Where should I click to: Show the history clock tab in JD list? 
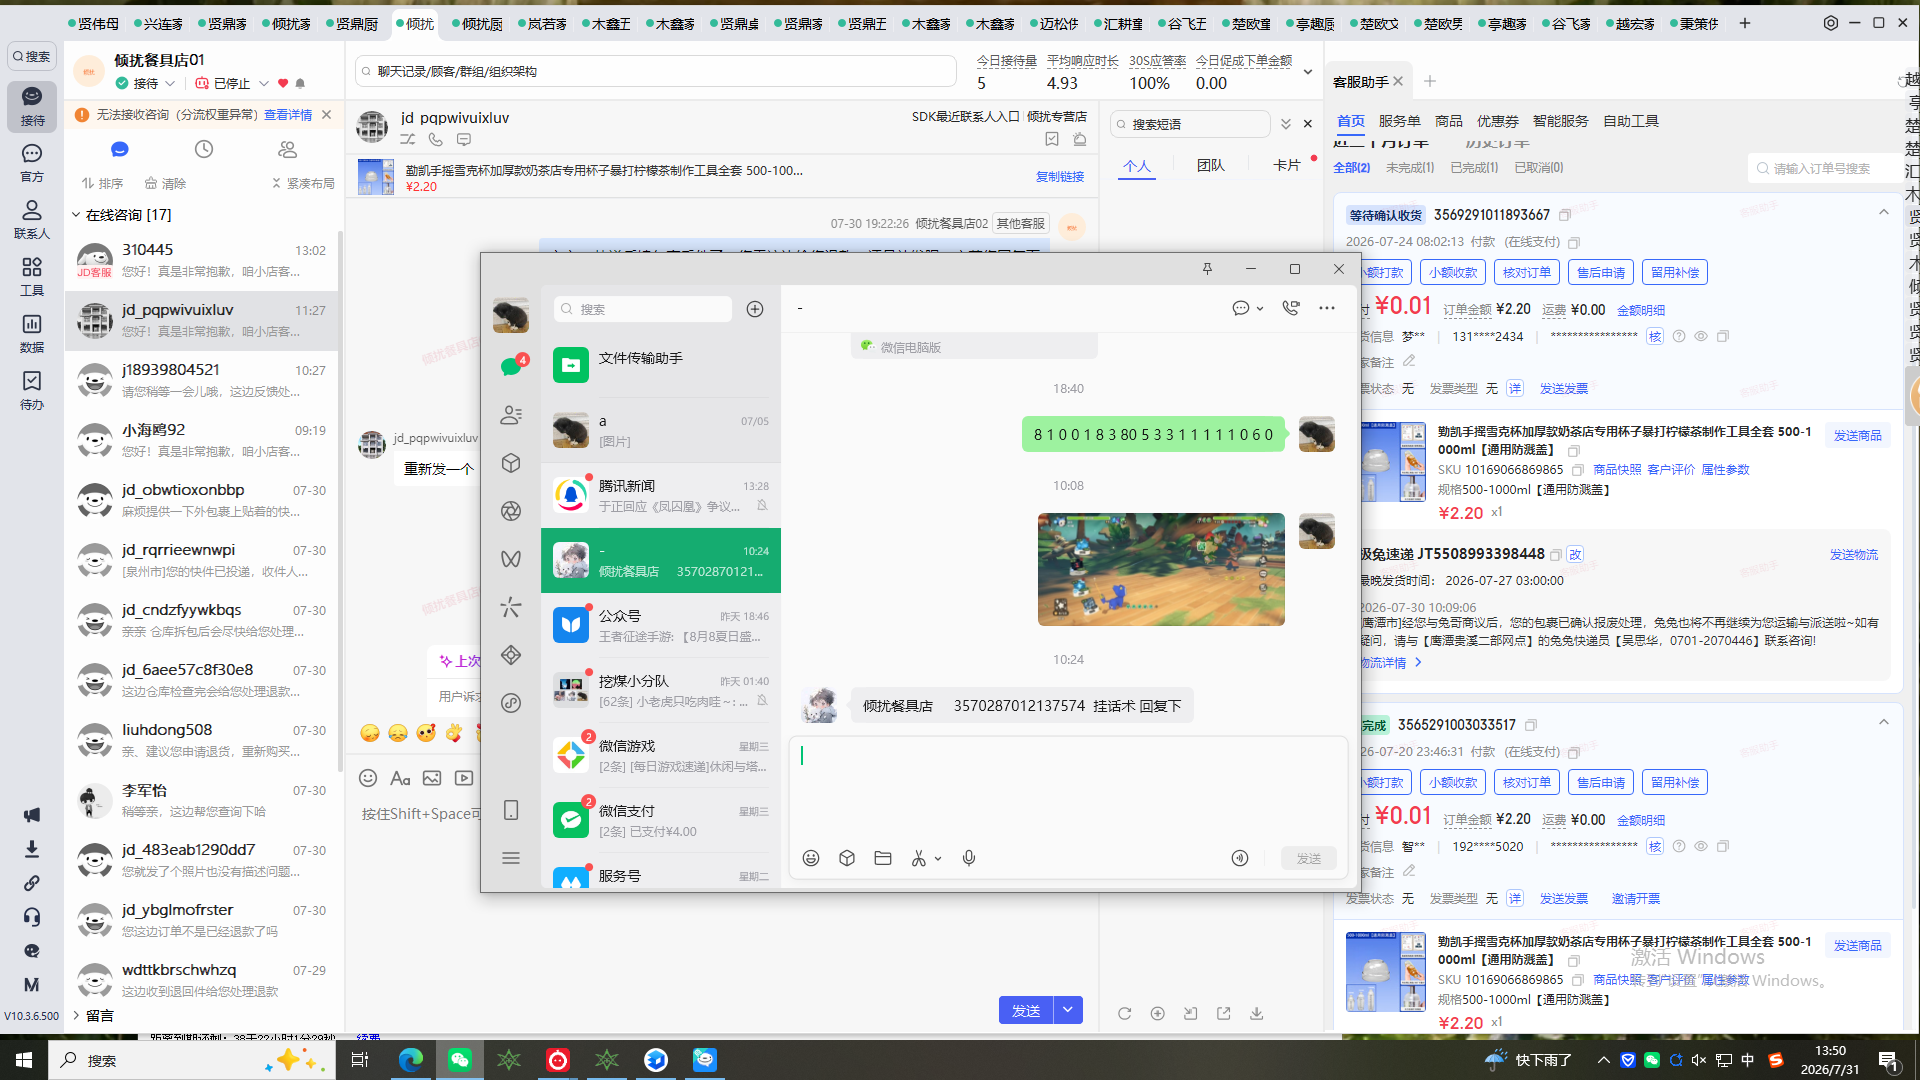(204, 149)
